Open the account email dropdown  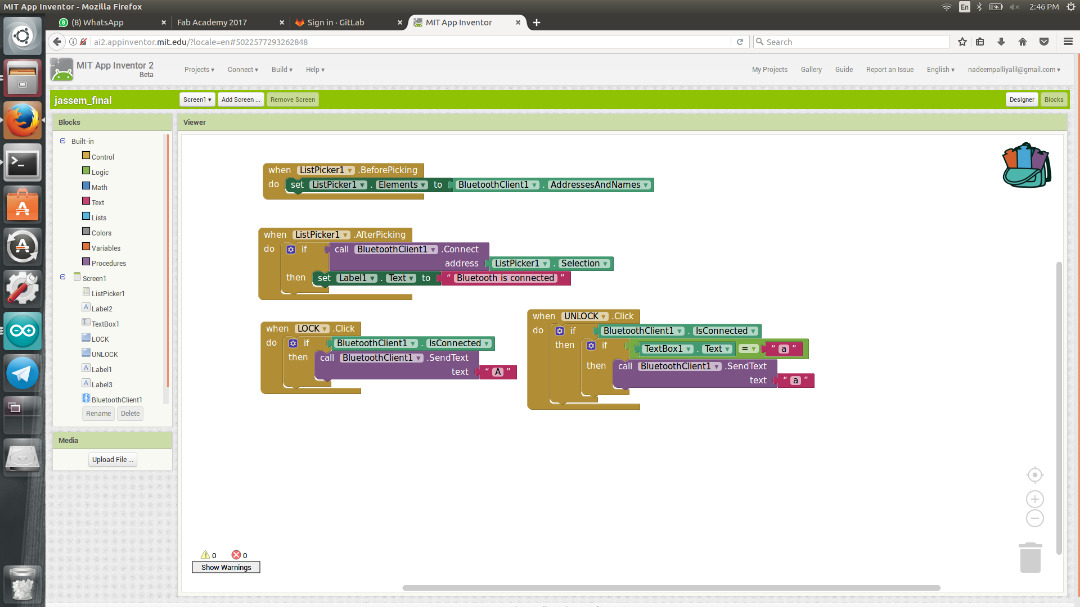tap(1013, 70)
